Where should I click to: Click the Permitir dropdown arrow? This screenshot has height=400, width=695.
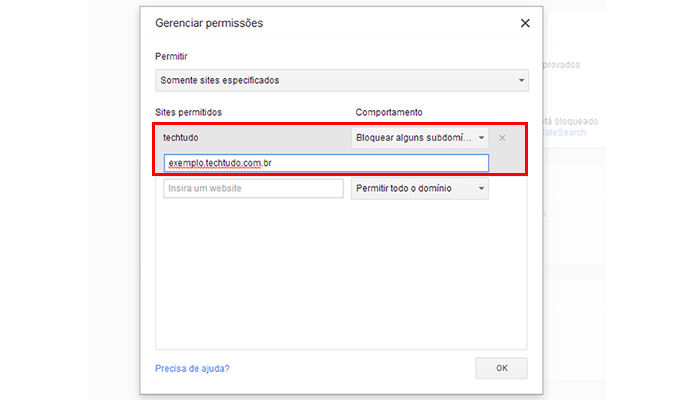pyautogui.click(x=521, y=80)
